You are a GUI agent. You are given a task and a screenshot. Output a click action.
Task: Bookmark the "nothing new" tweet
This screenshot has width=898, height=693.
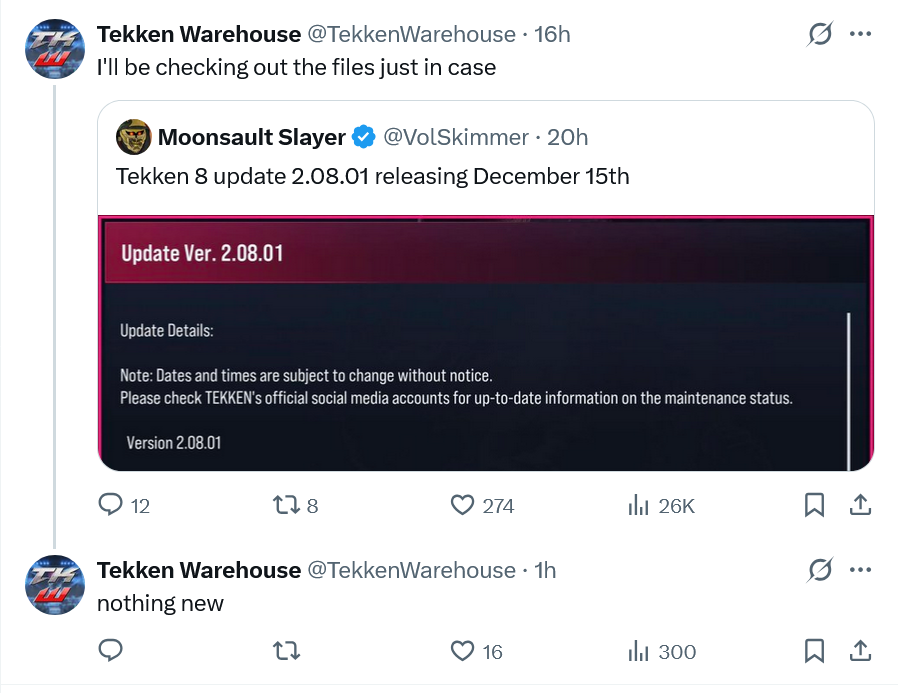point(814,651)
